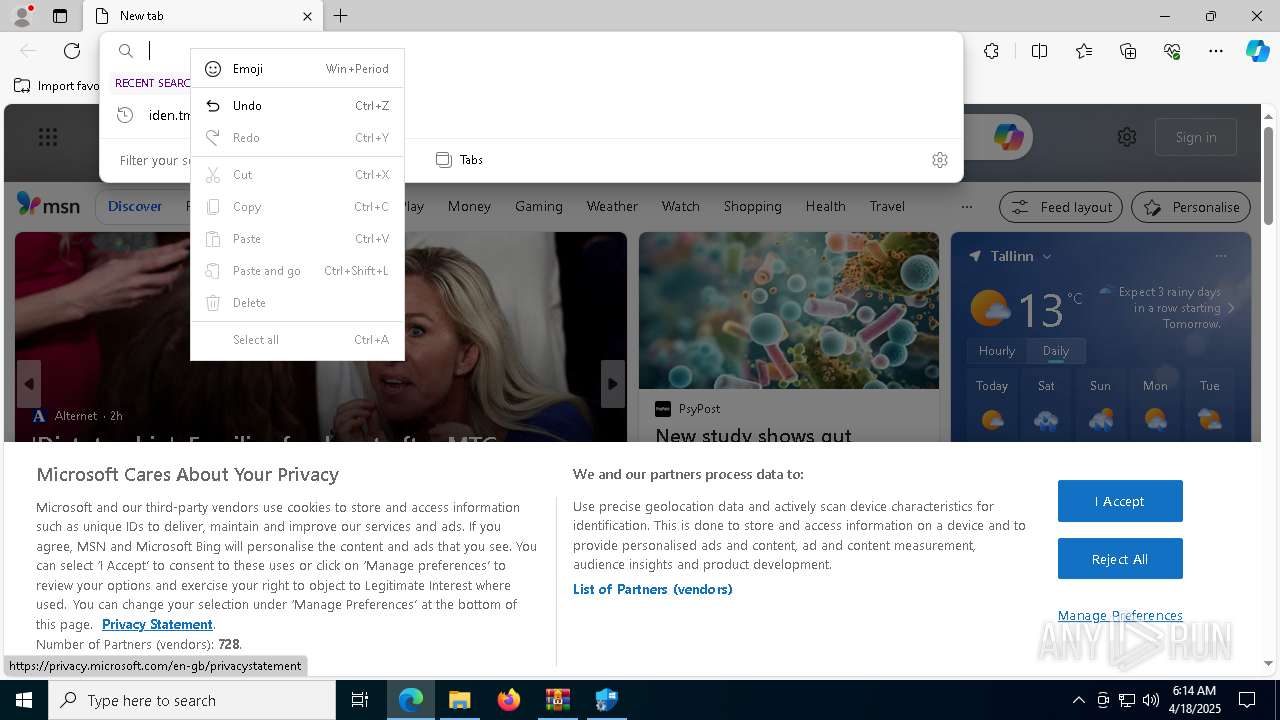Screen dimensions: 1280x720
Task: Open more MSN categories ellipsis
Action: pos(966,207)
